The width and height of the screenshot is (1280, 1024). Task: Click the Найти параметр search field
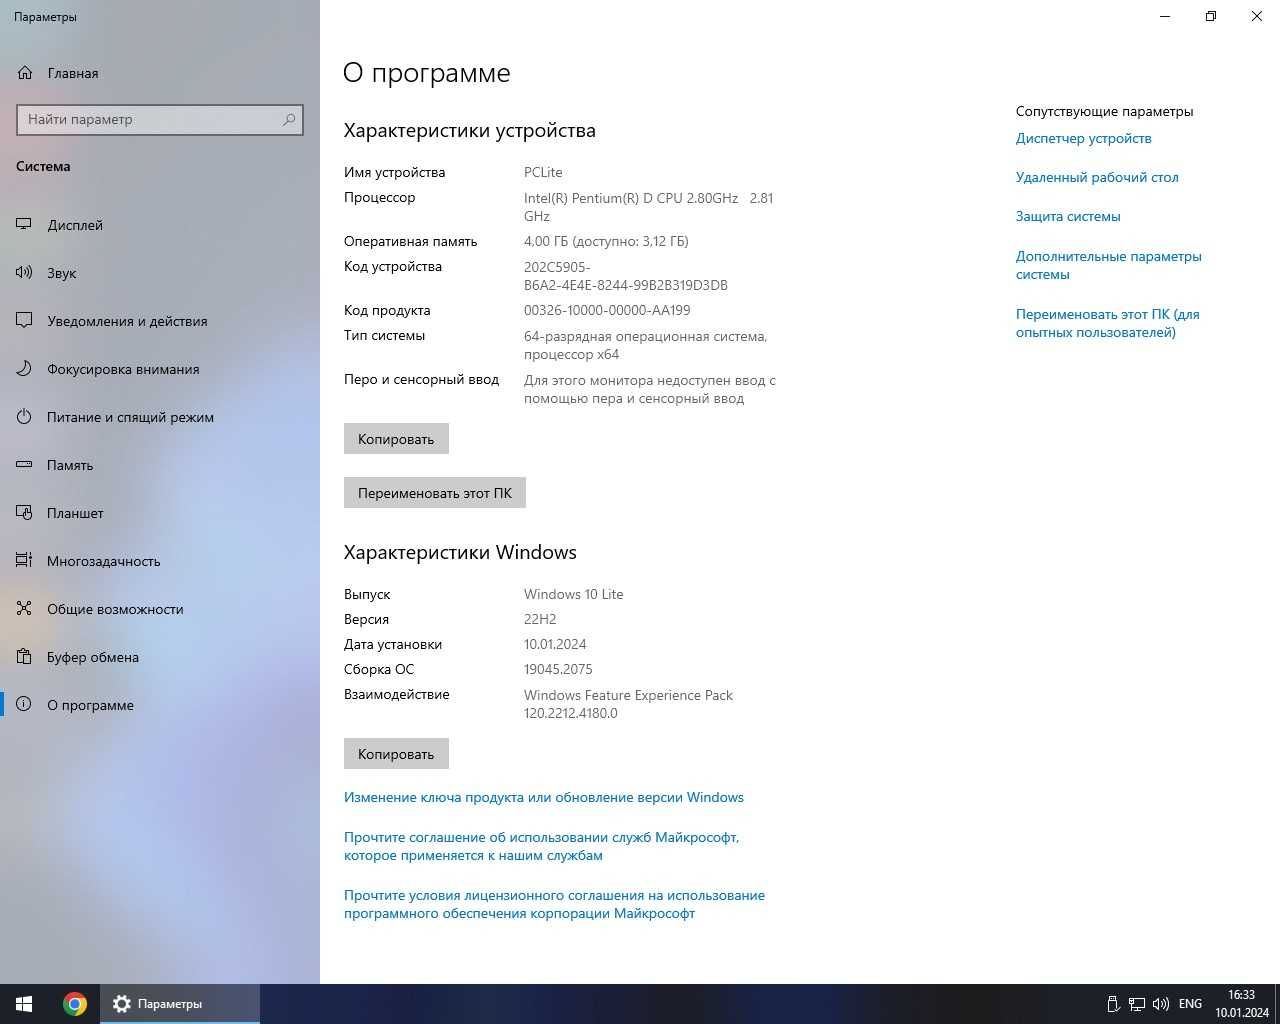click(x=160, y=119)
